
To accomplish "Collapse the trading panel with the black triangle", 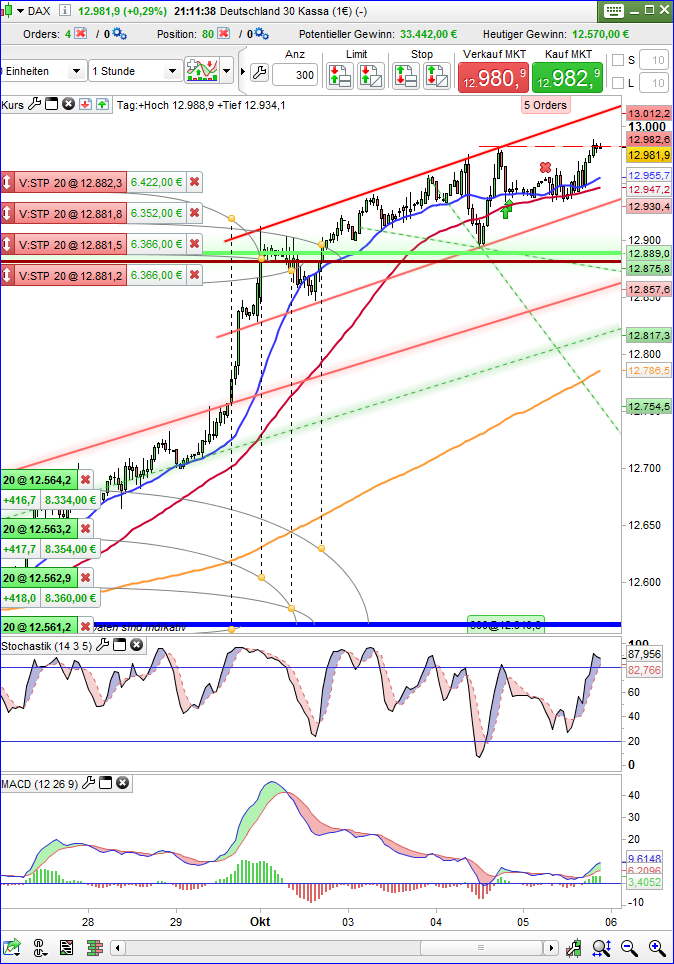I will [x=242, y=71].
